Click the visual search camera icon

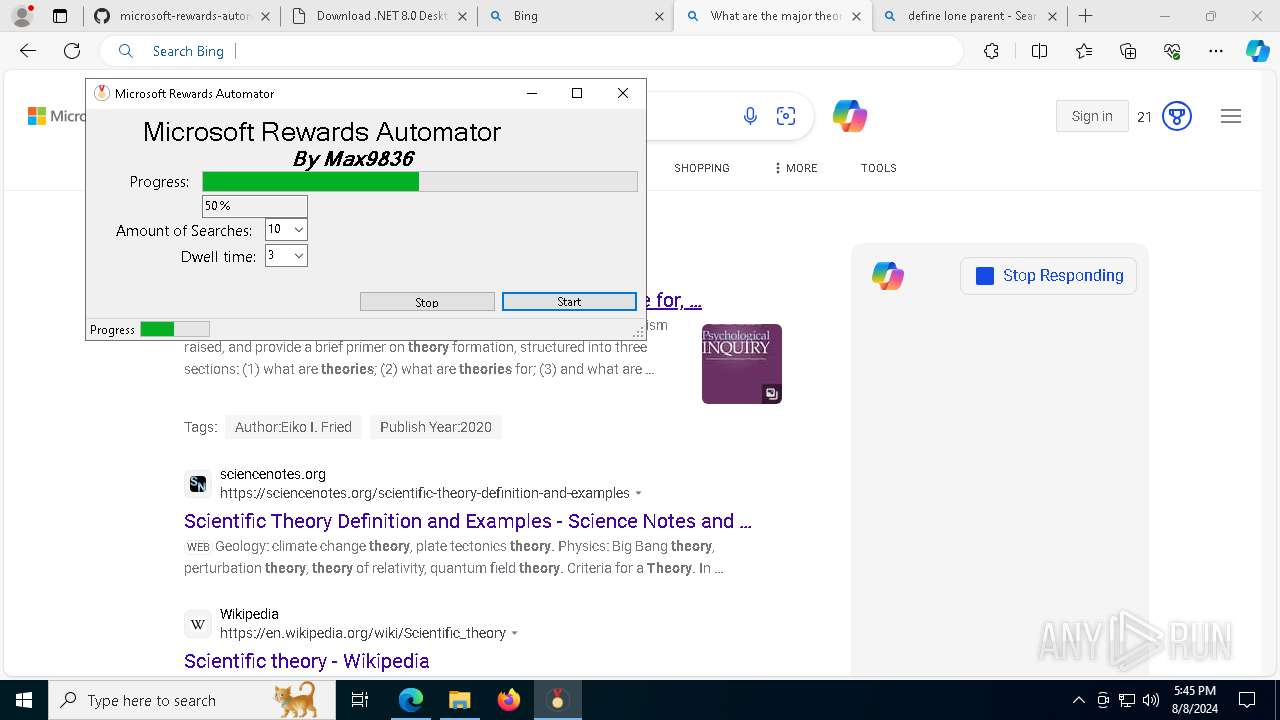[786, 117]
